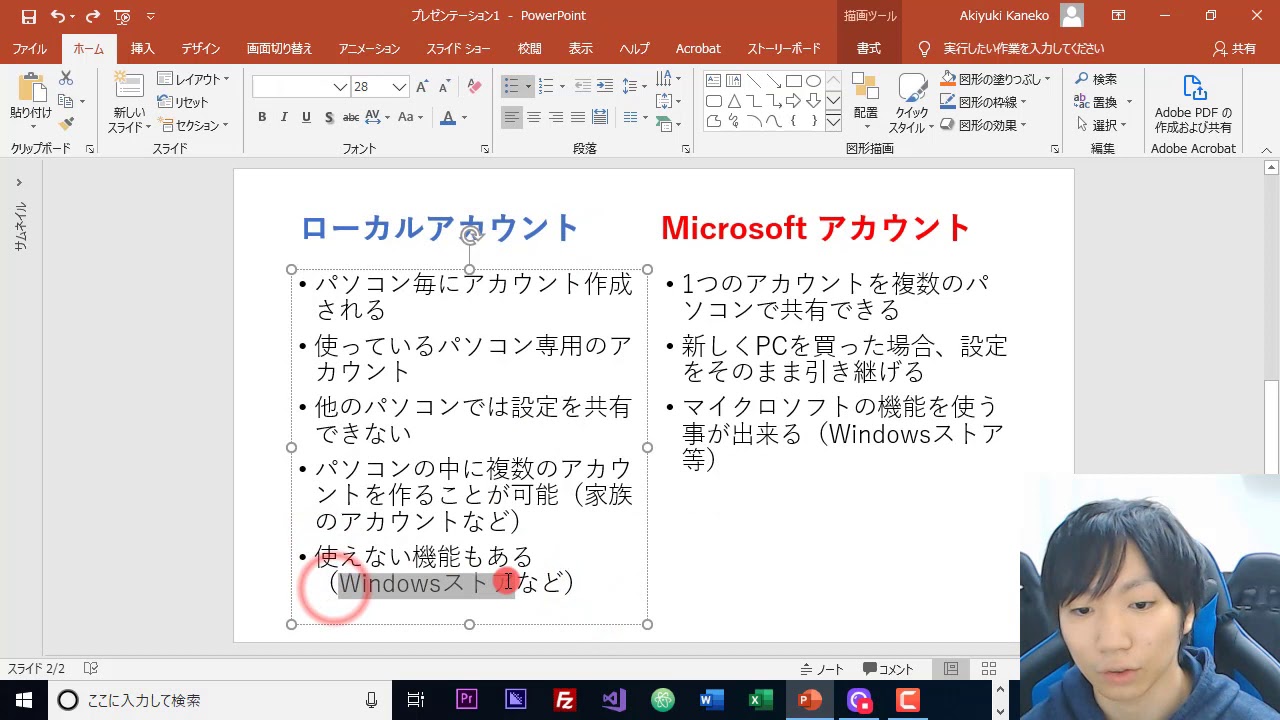The width and height of the screenshot is (1280, 720).
Task: Open the font color dropdown arrow
Action: pos(464,117)
